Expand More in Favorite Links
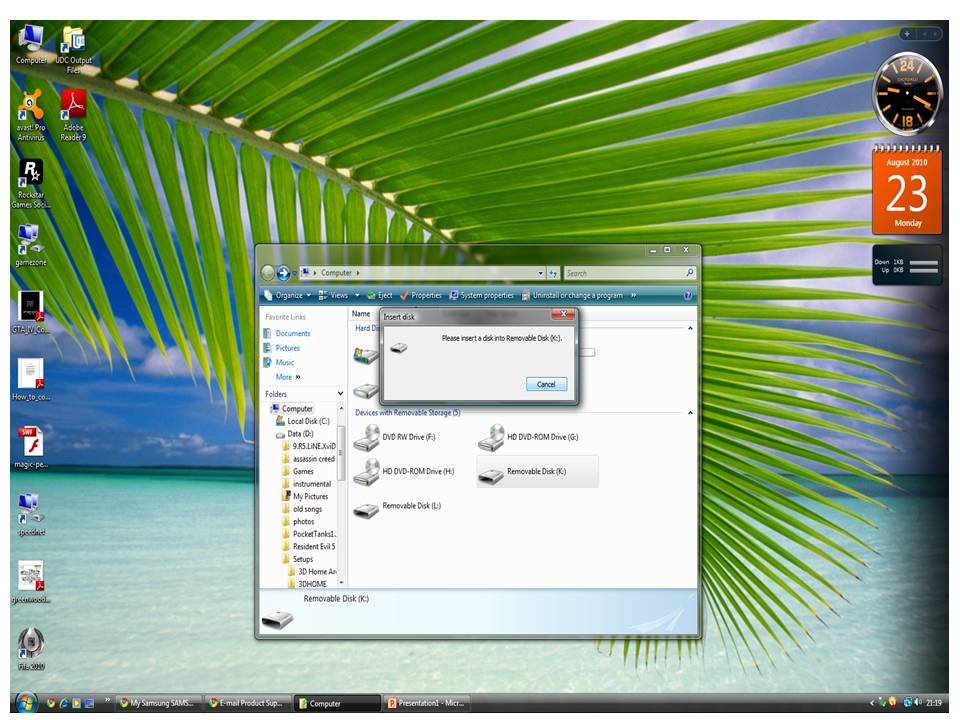This screenshot has width=960, height=720. click(x=288, y=377)
